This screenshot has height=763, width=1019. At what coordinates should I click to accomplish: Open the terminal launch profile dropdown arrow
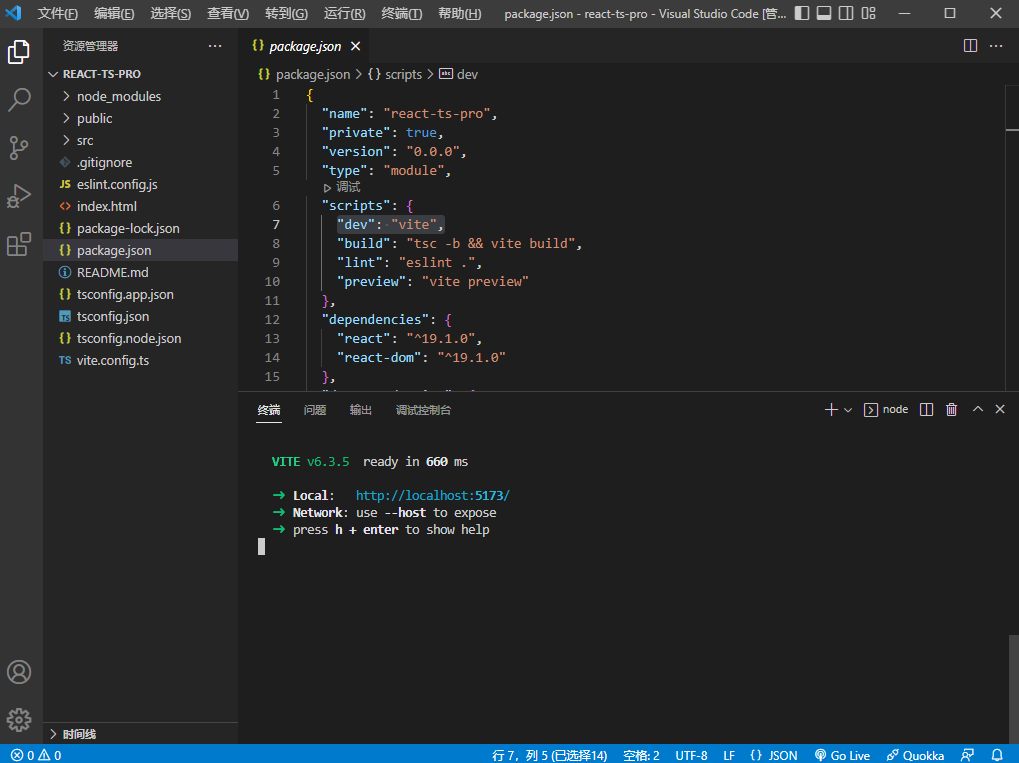(x=847, y=410)
